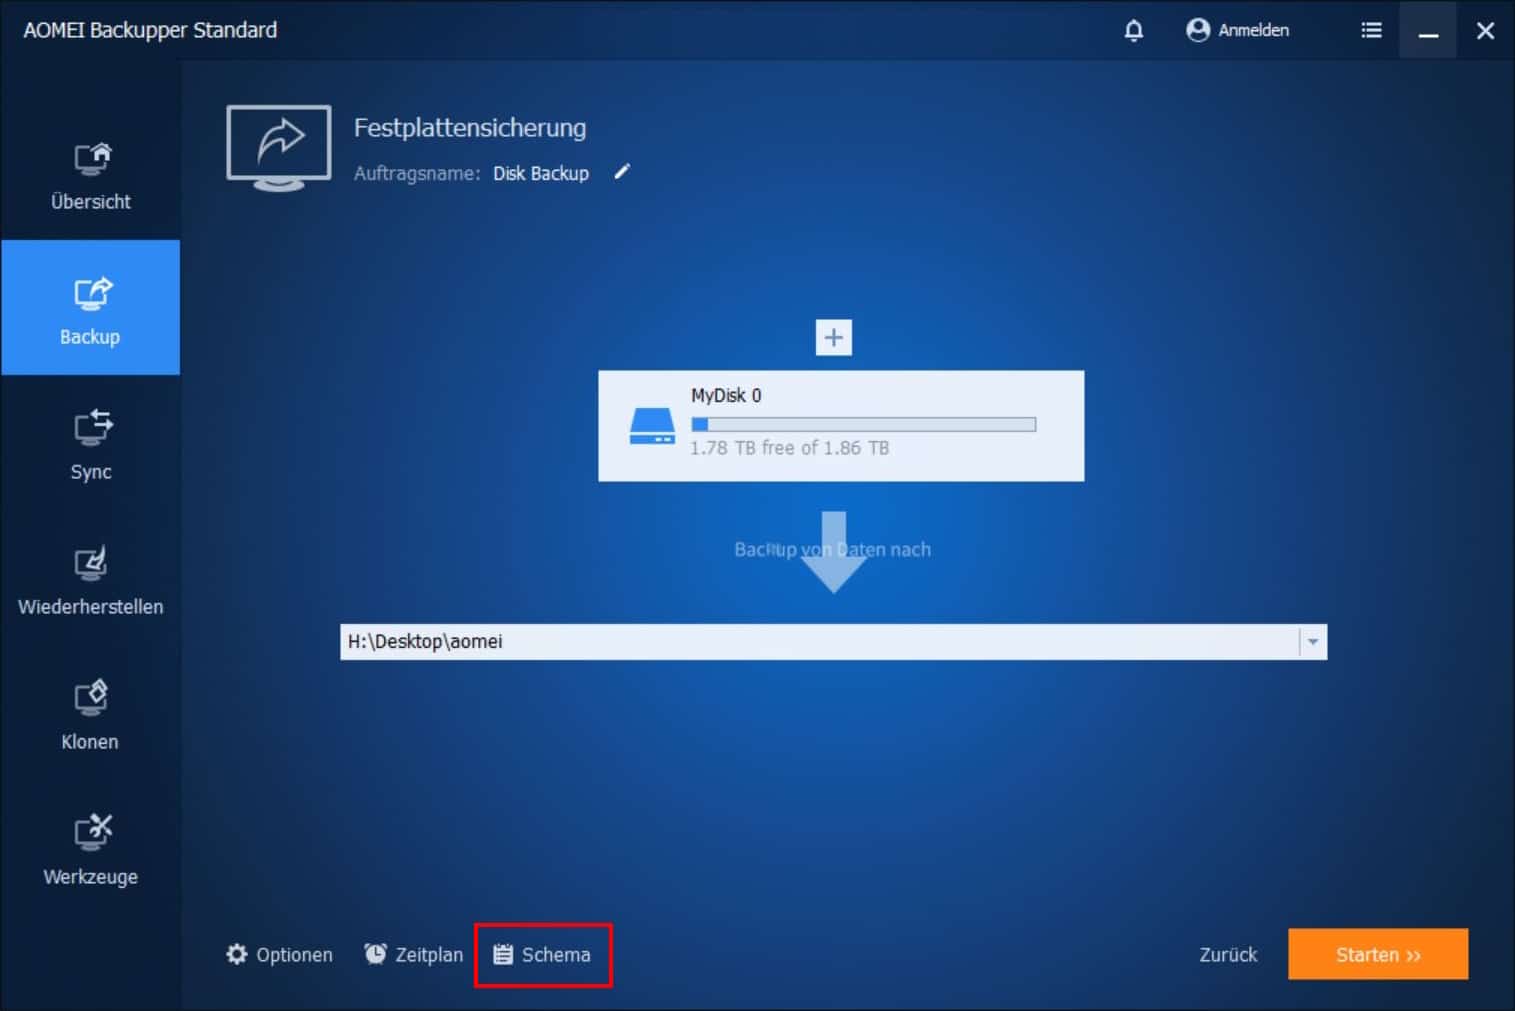The height and width of the screenshot is (1011, 1515).
Task: Expand the destination path dropdown arrow
Action: [x=1312, y=642]
